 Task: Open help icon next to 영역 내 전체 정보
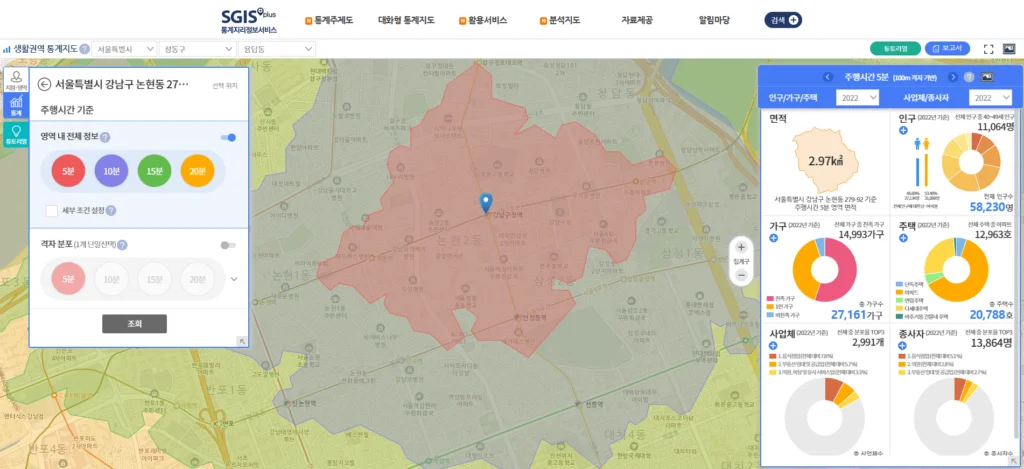[x=105, y=137]
